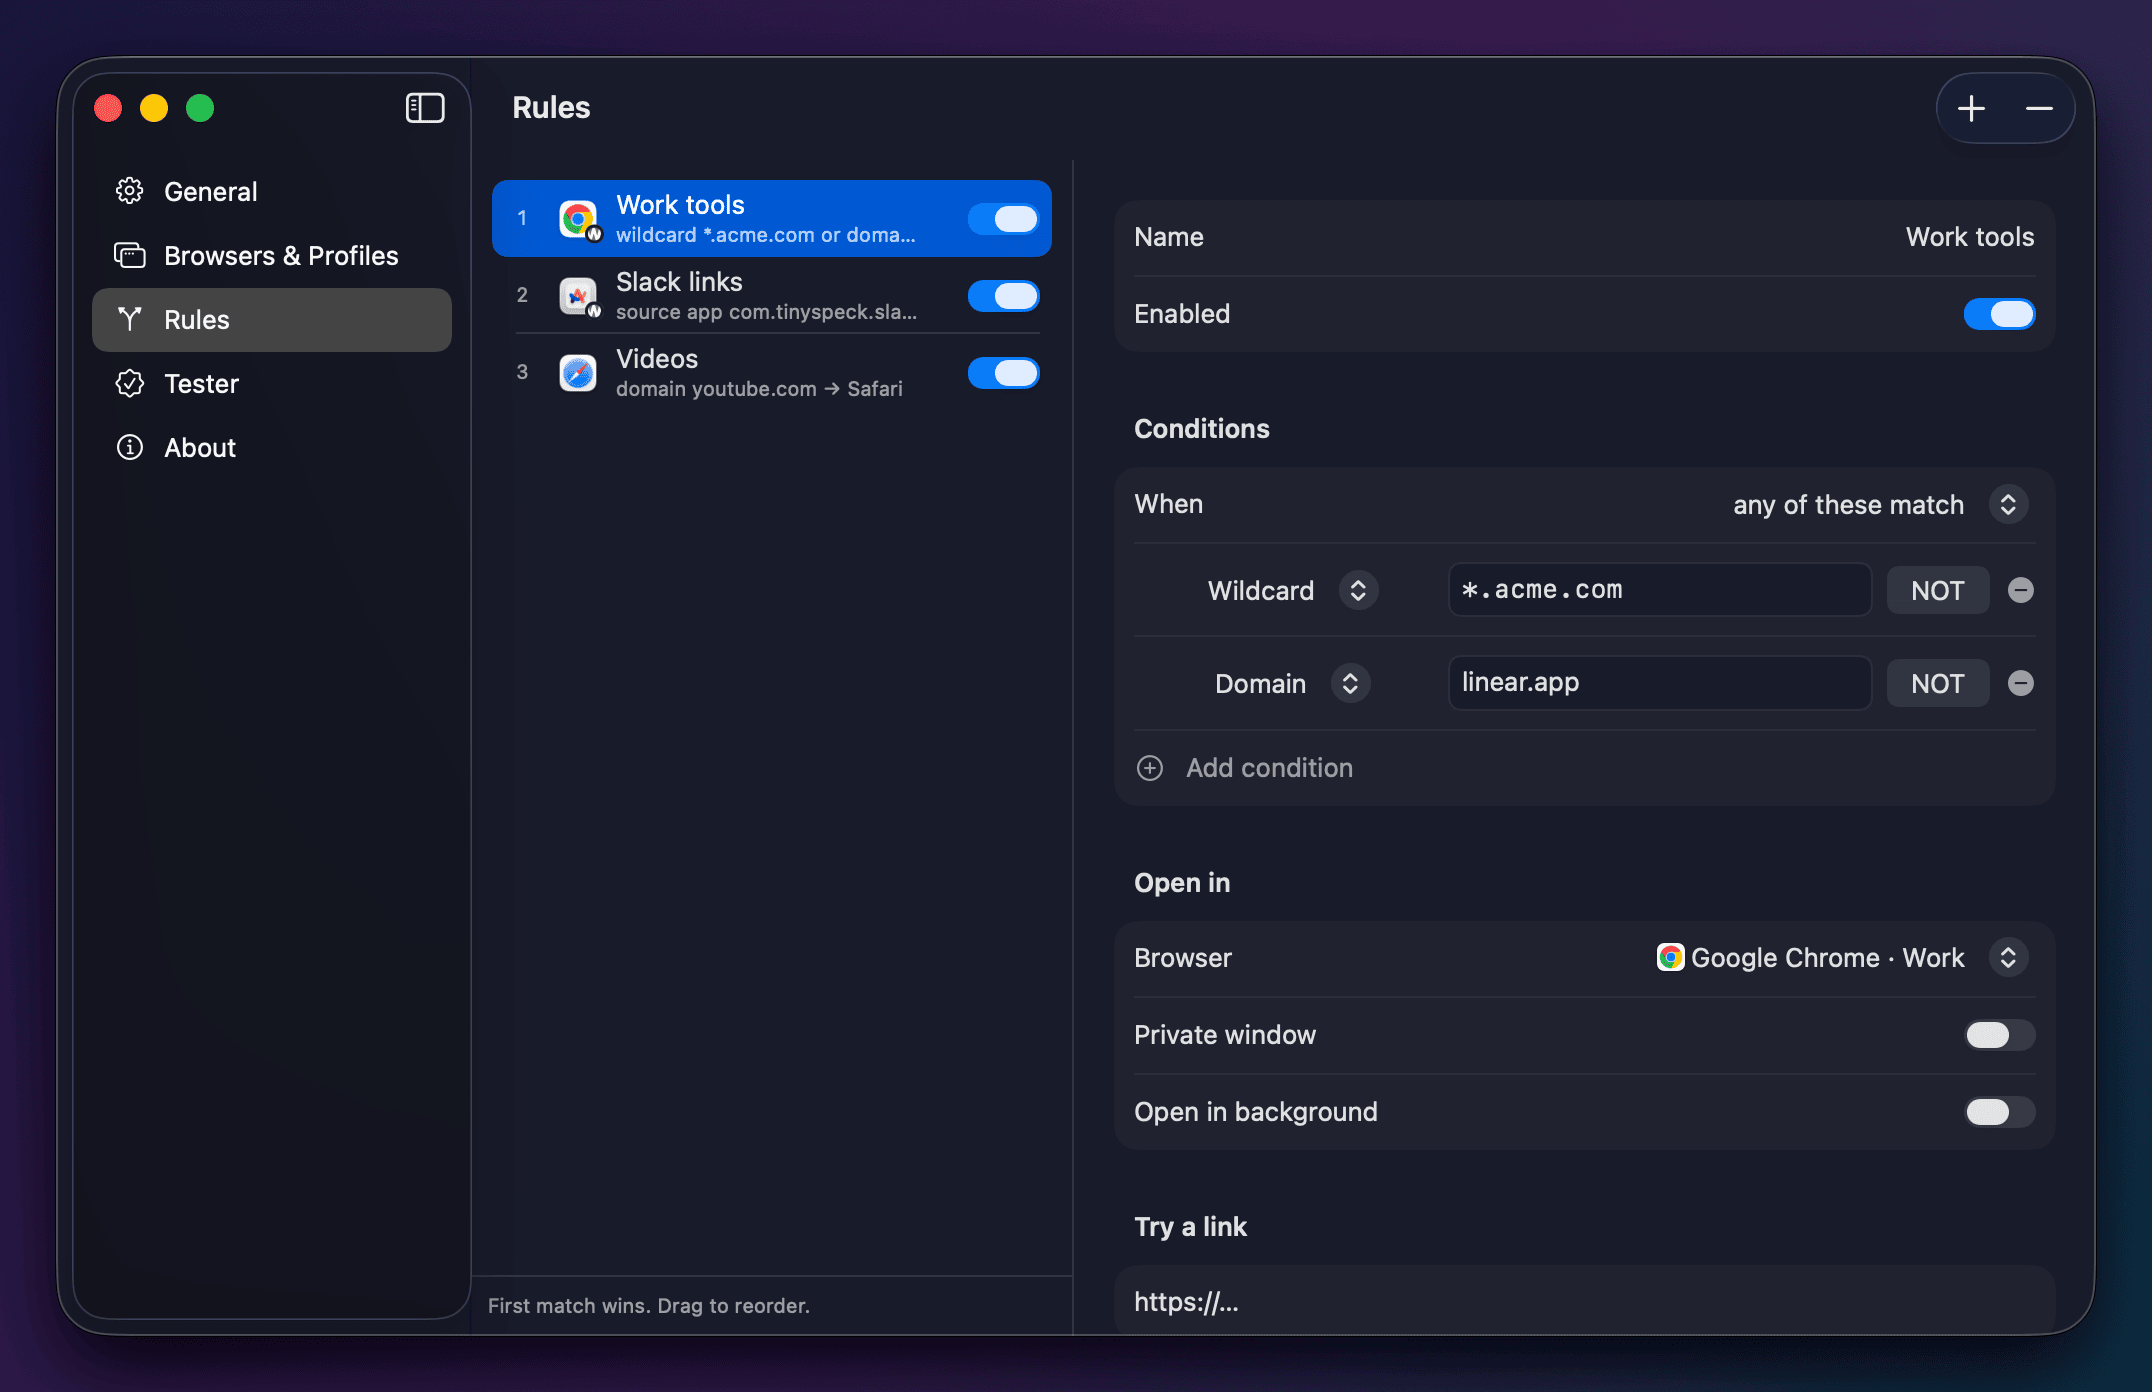
Task: Open the 'any of these match' dropdown
Action: coord(1880,504)
